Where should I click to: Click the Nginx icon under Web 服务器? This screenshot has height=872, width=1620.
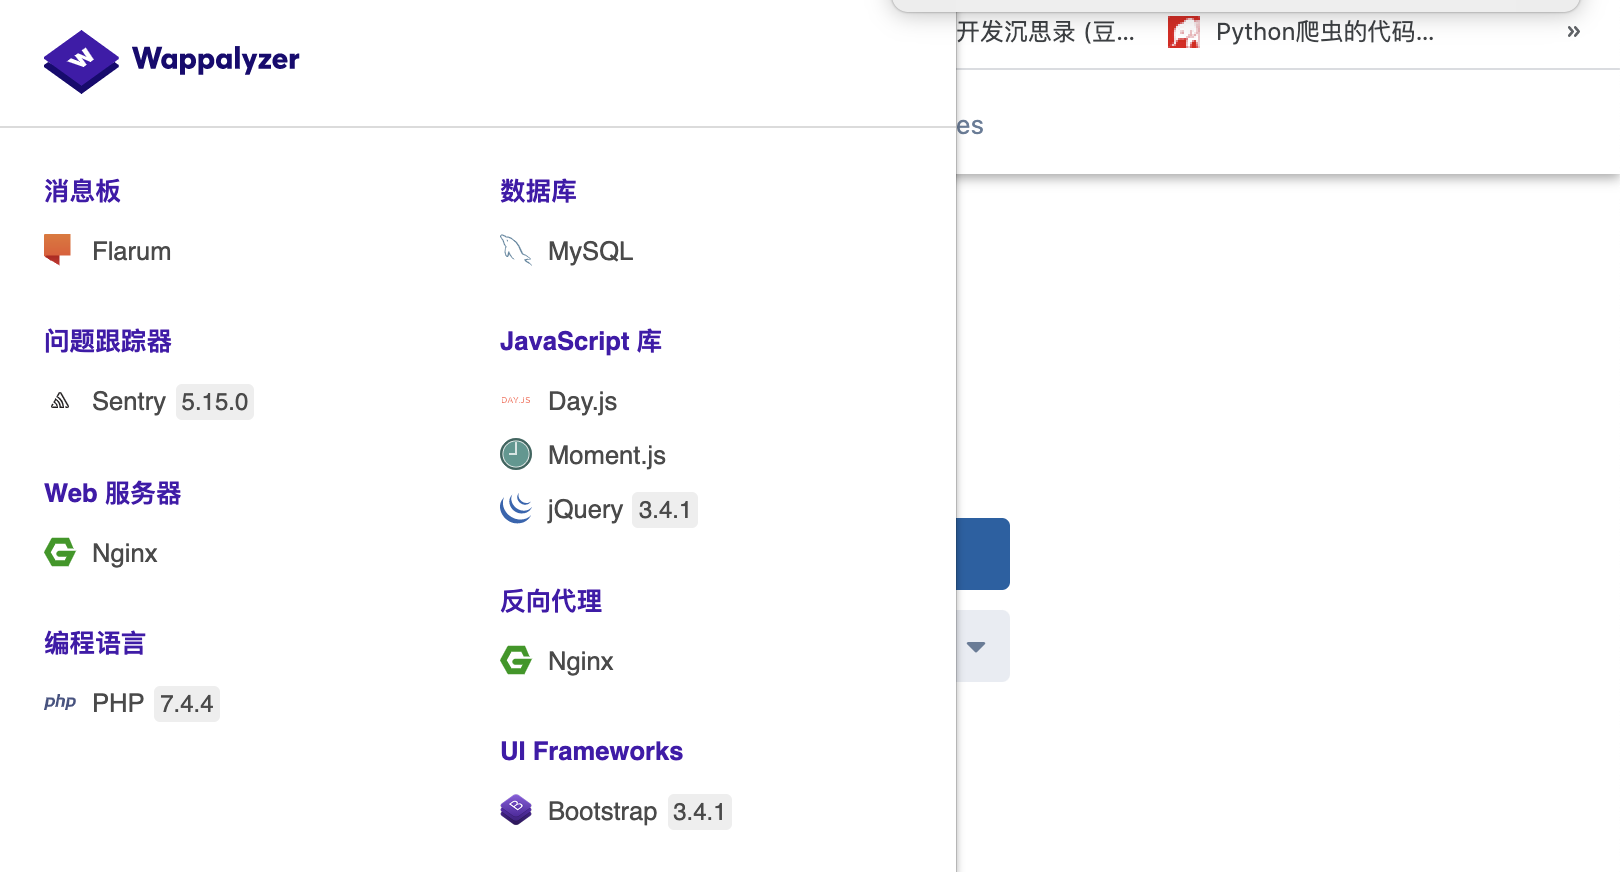(60, 552)
